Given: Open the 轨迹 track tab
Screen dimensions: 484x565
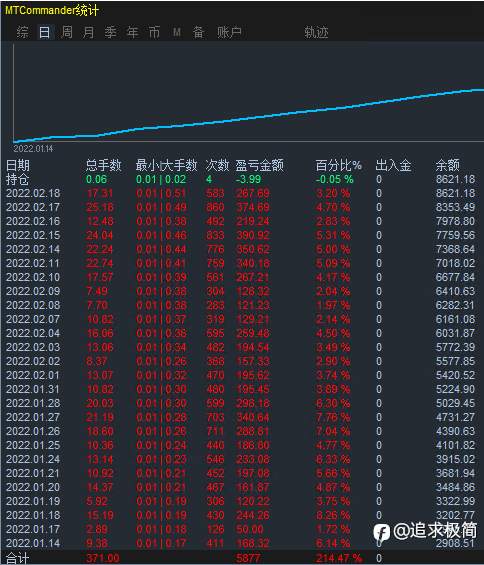Looking at the screenshot, I should [316, 32].
